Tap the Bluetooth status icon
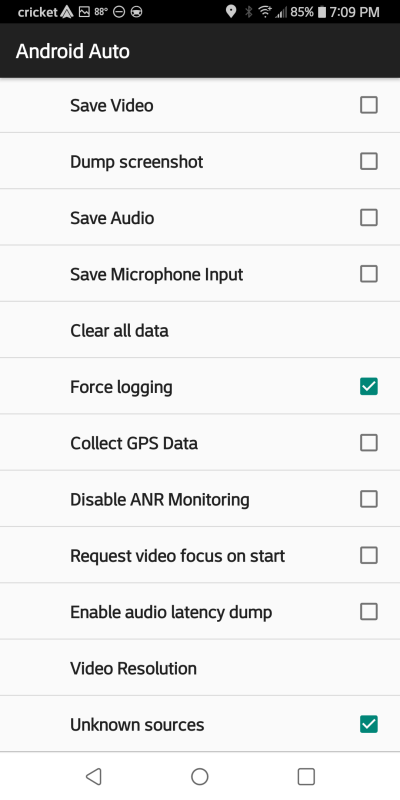 point(248,12)
